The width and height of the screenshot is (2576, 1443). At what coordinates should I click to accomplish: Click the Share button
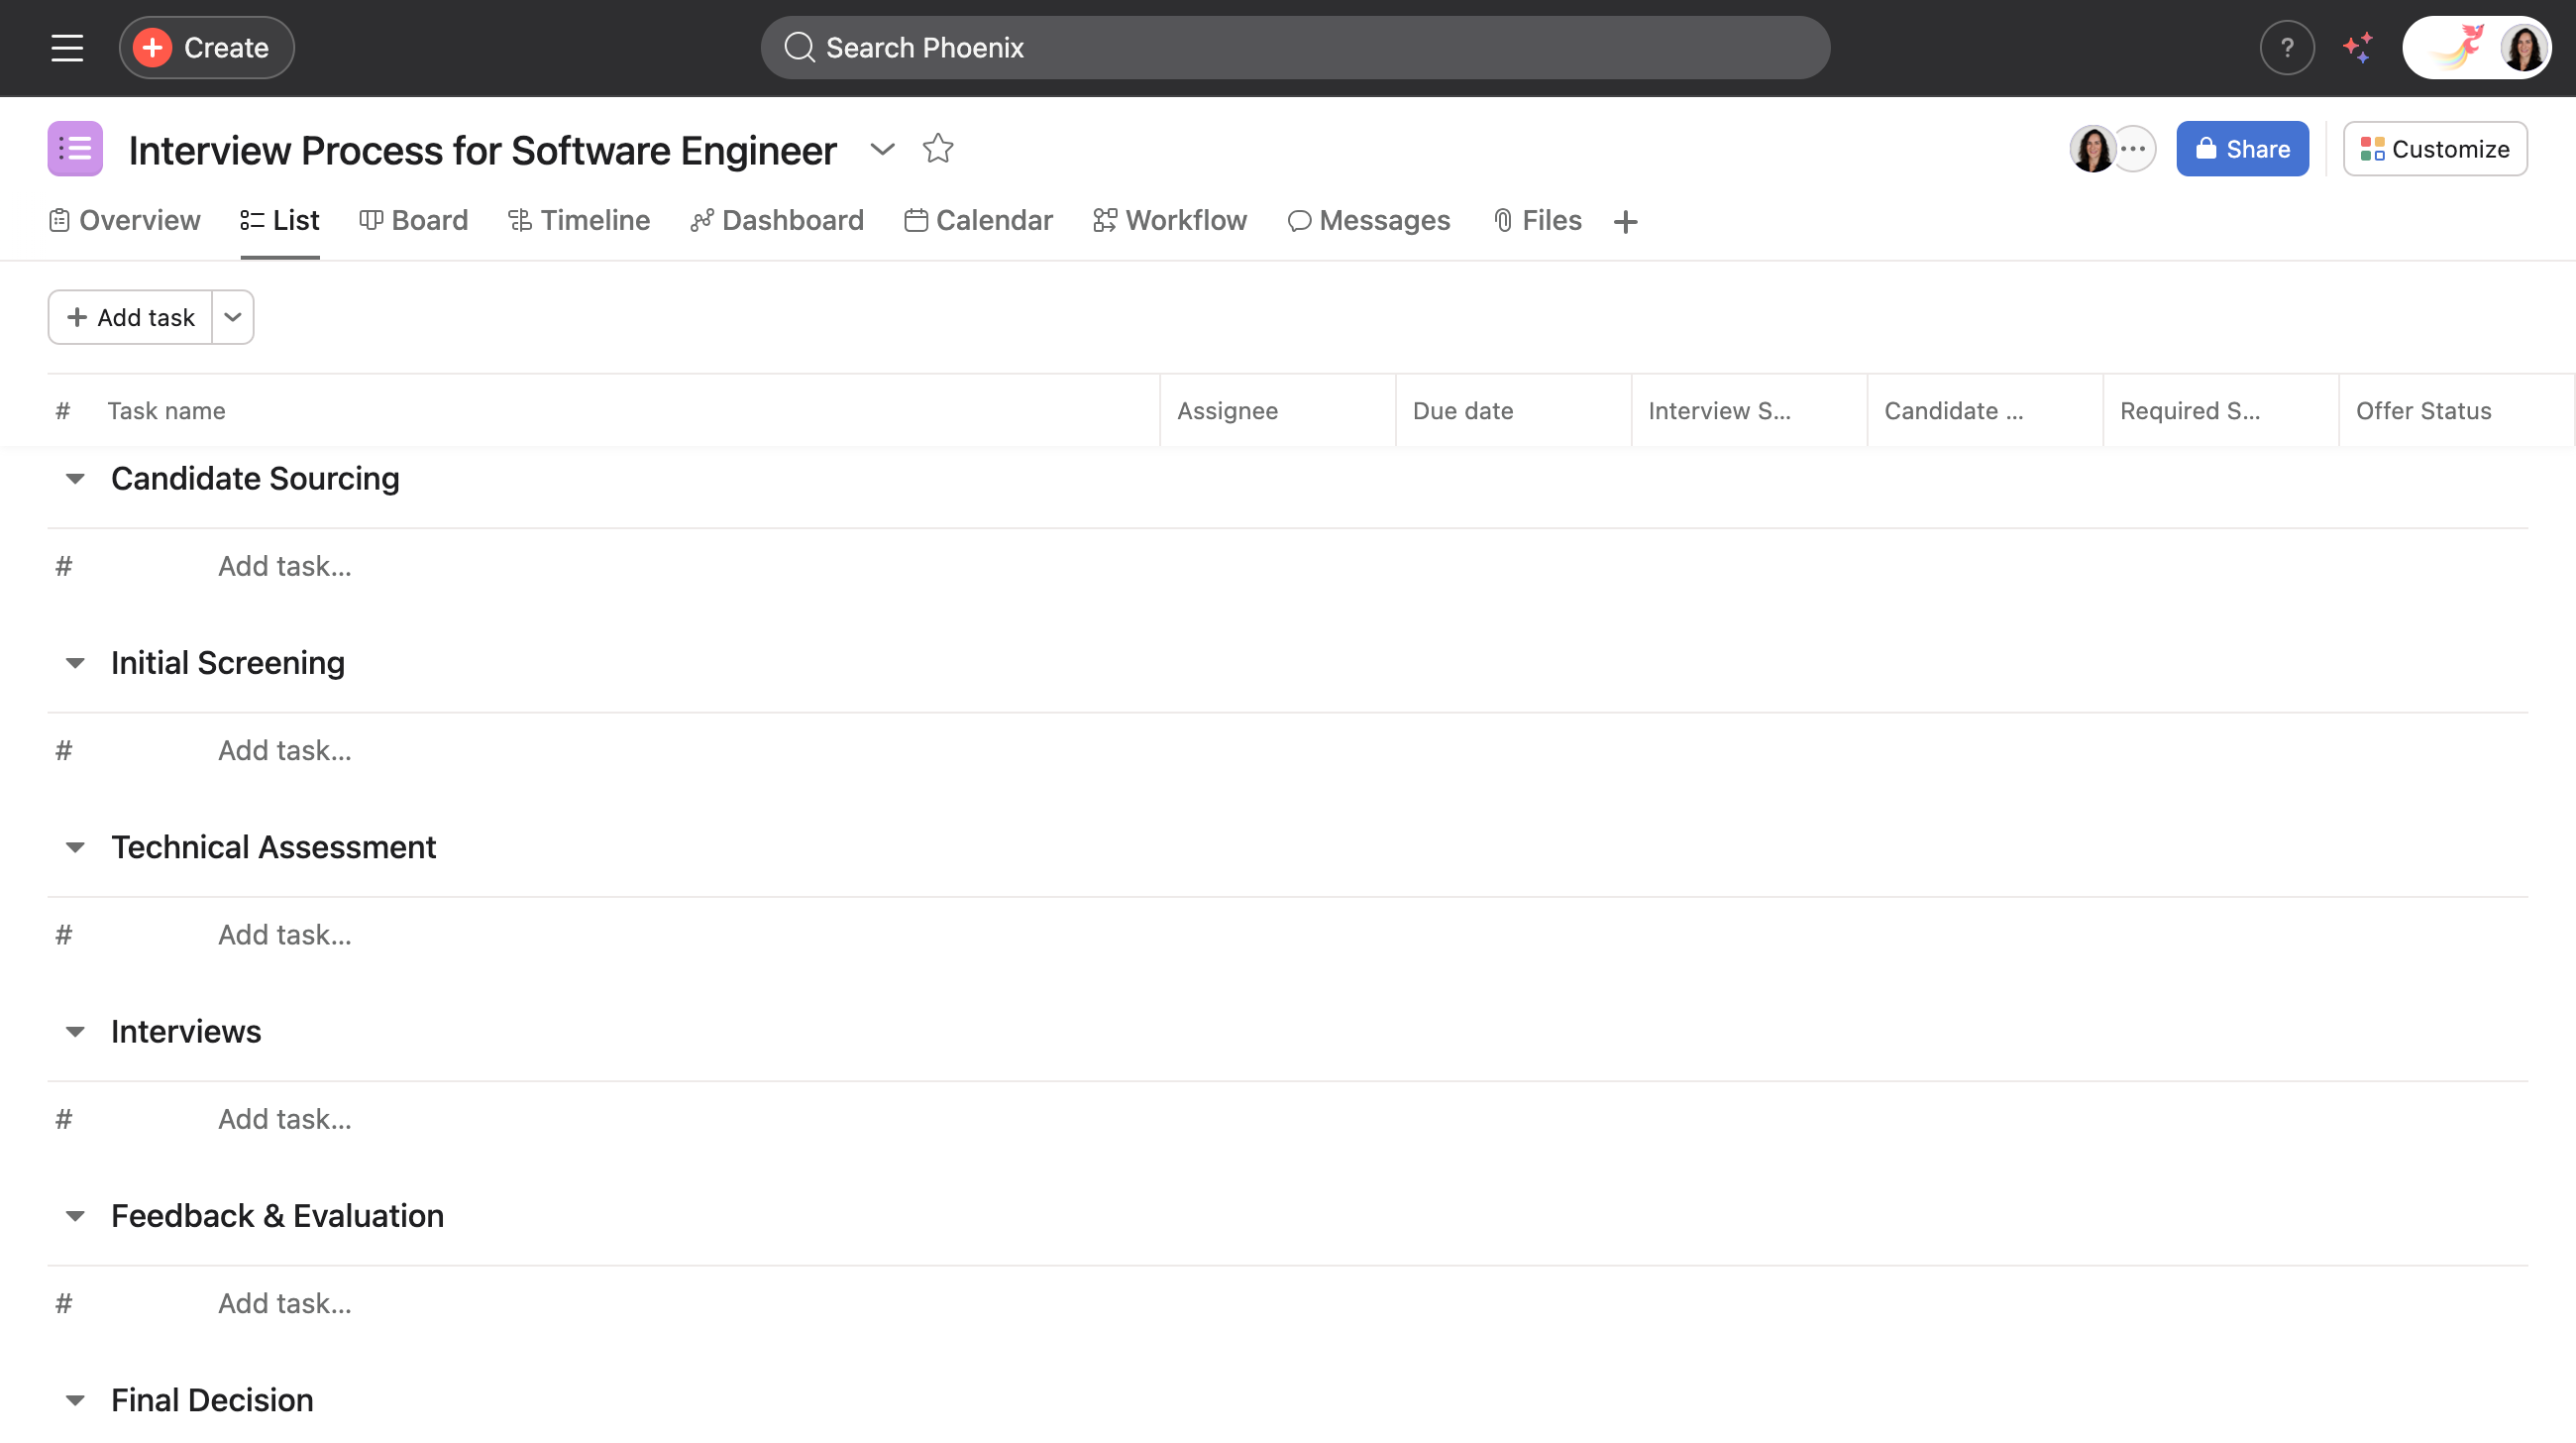point(2242,148)
